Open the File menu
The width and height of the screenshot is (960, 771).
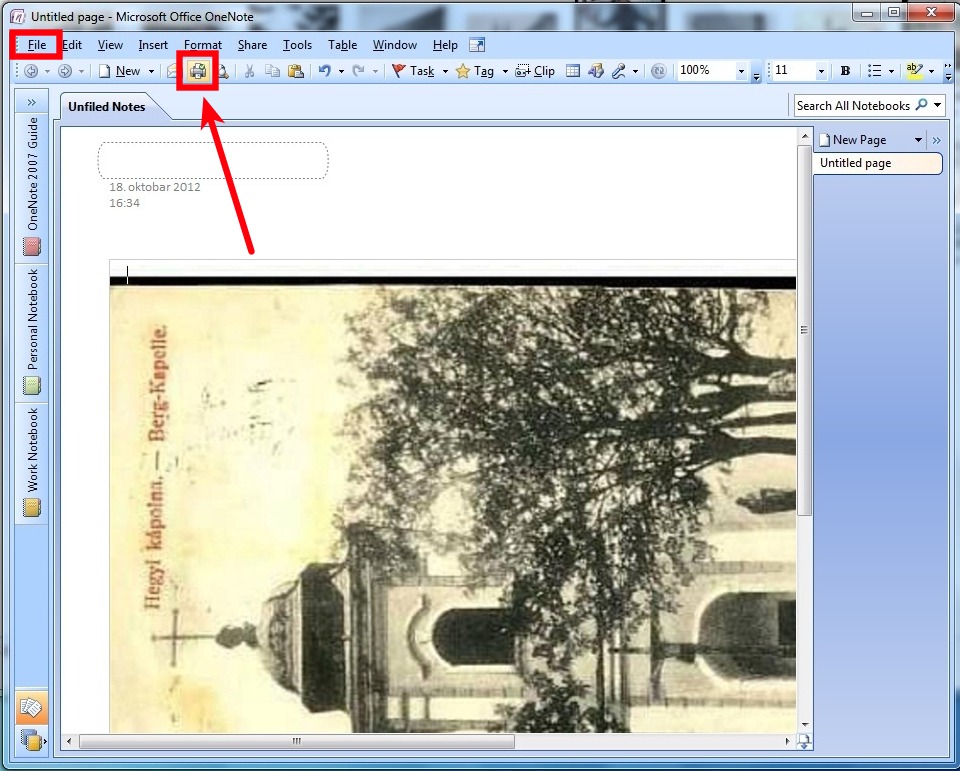(x=37, y=45)
